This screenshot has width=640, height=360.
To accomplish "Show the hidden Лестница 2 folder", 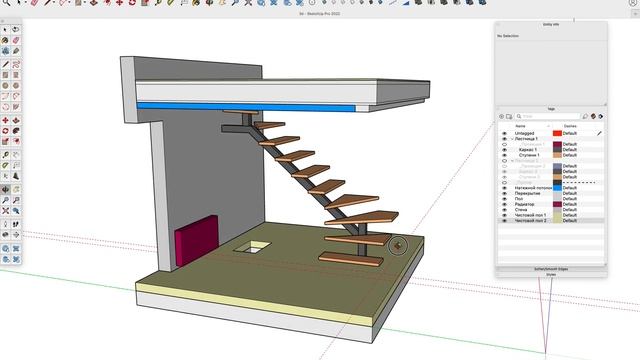I will pos(504,161).
